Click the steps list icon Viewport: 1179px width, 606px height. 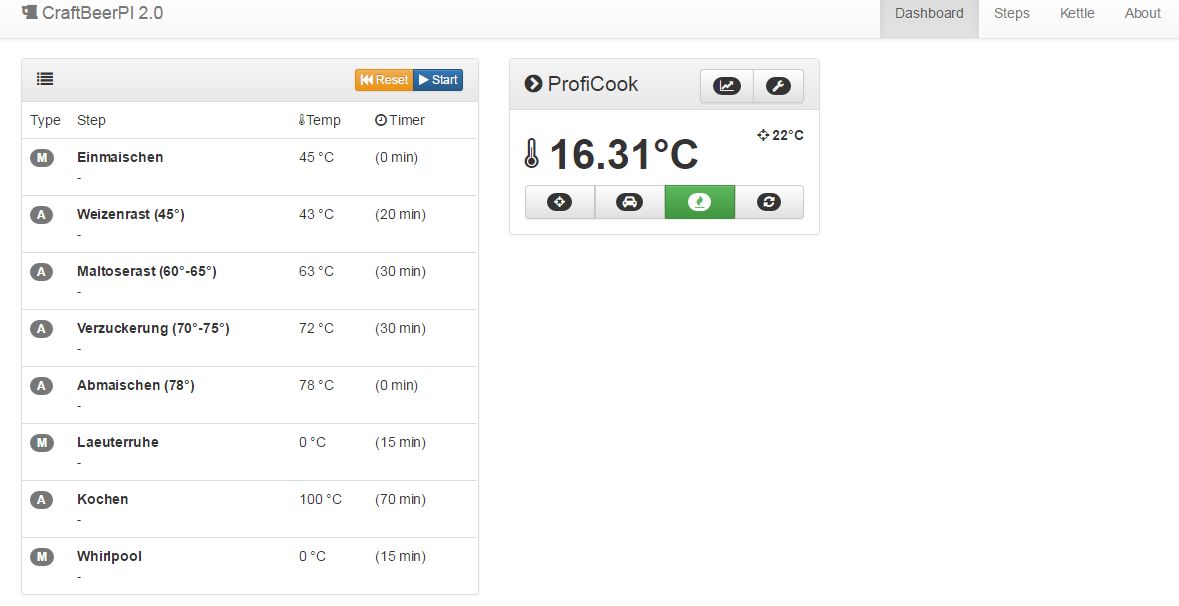[45, 80]
